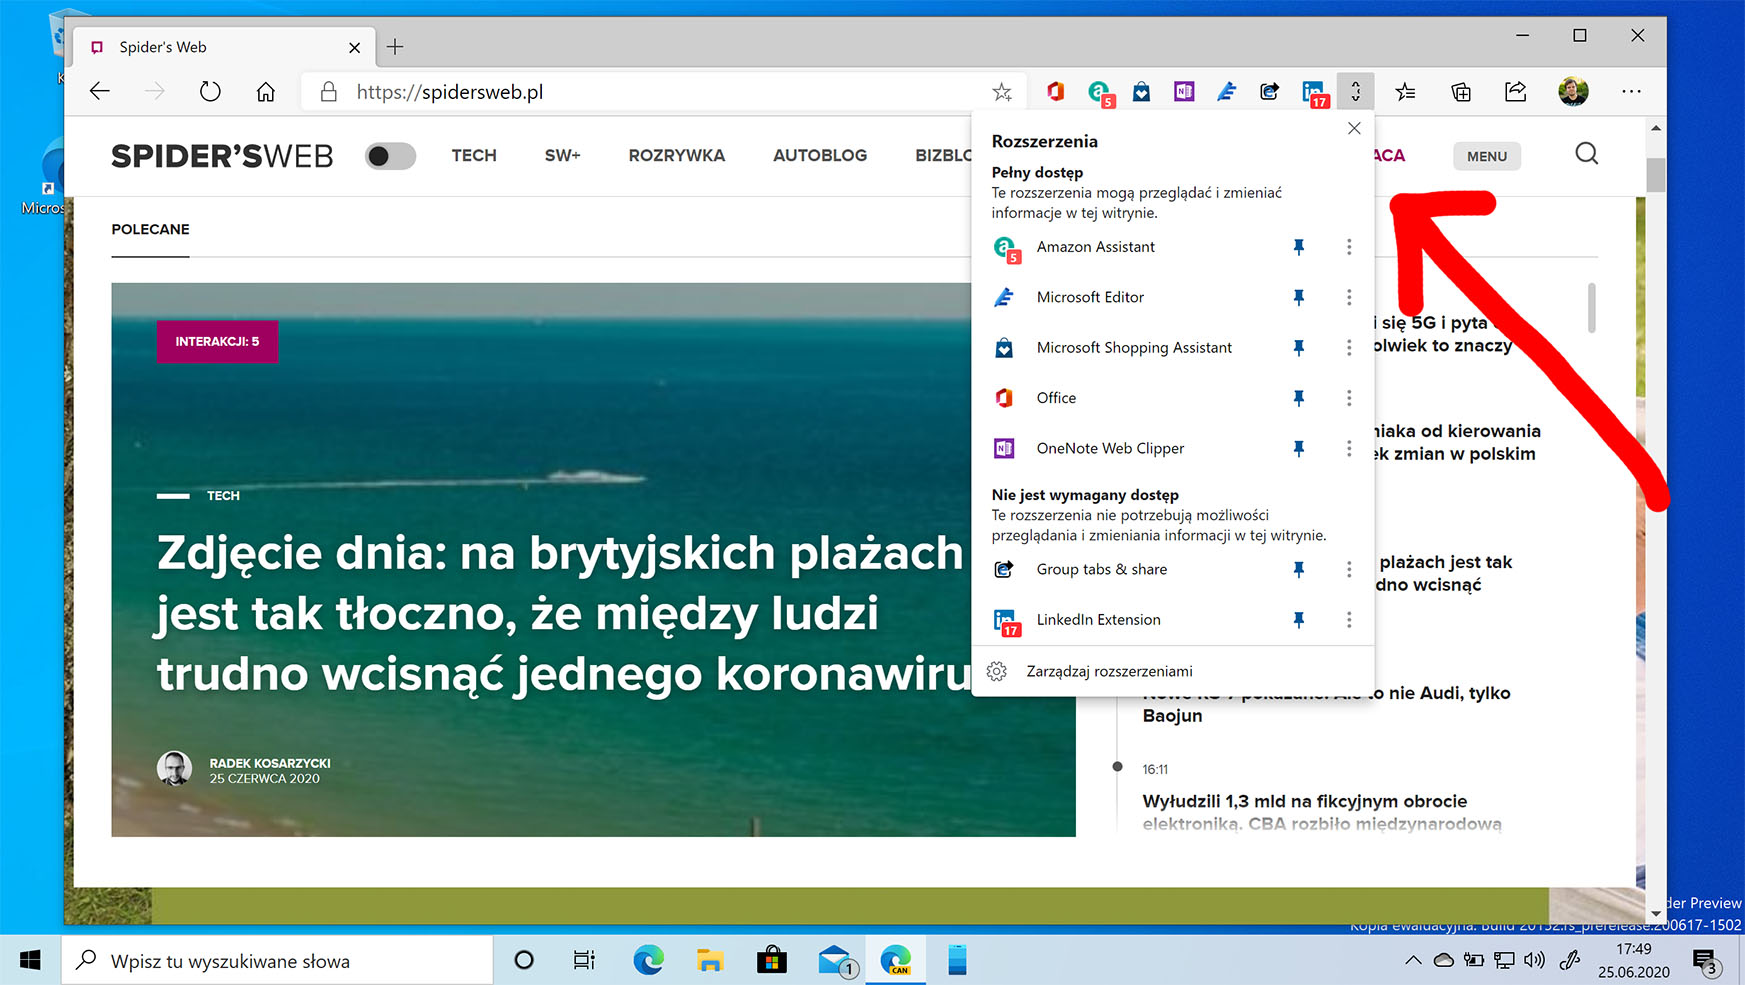This screenshot has height=985, width=1745.
Task: Open volume control in system tray
Action: 1534,960
